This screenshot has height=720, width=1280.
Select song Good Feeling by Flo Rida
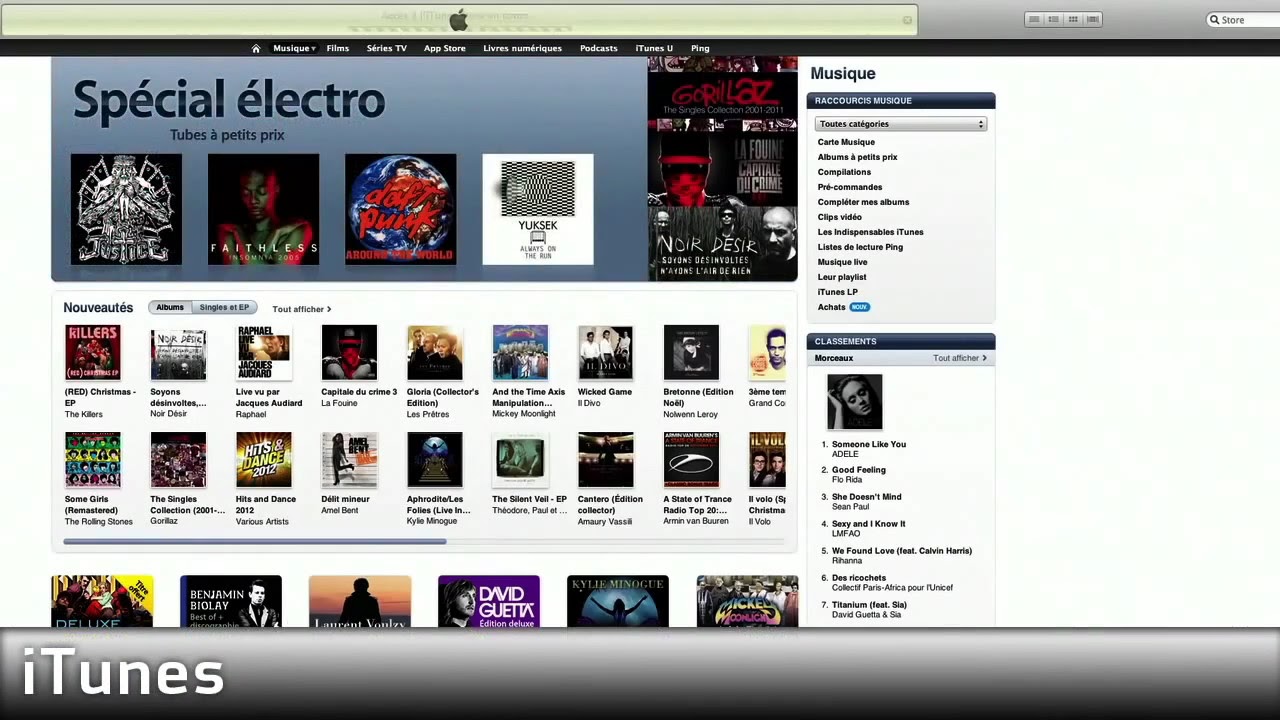pos(859,470)
